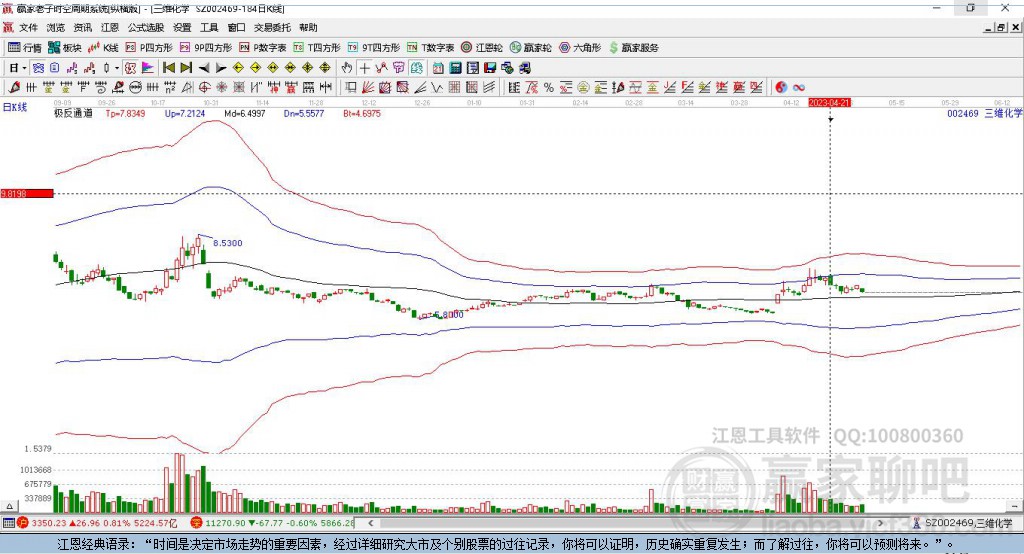Select the zigzag wave line tool
The image size is (1024, 554).
tap(436, 87)
